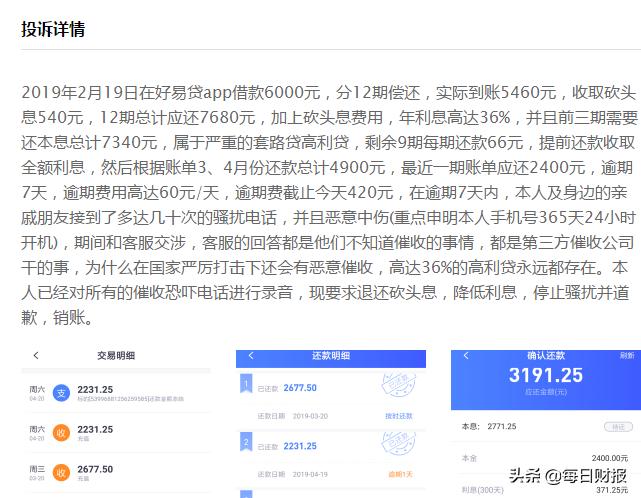
Task: Click 已还款 stamp next to 2677.50
Action: (x=399, y=384)
